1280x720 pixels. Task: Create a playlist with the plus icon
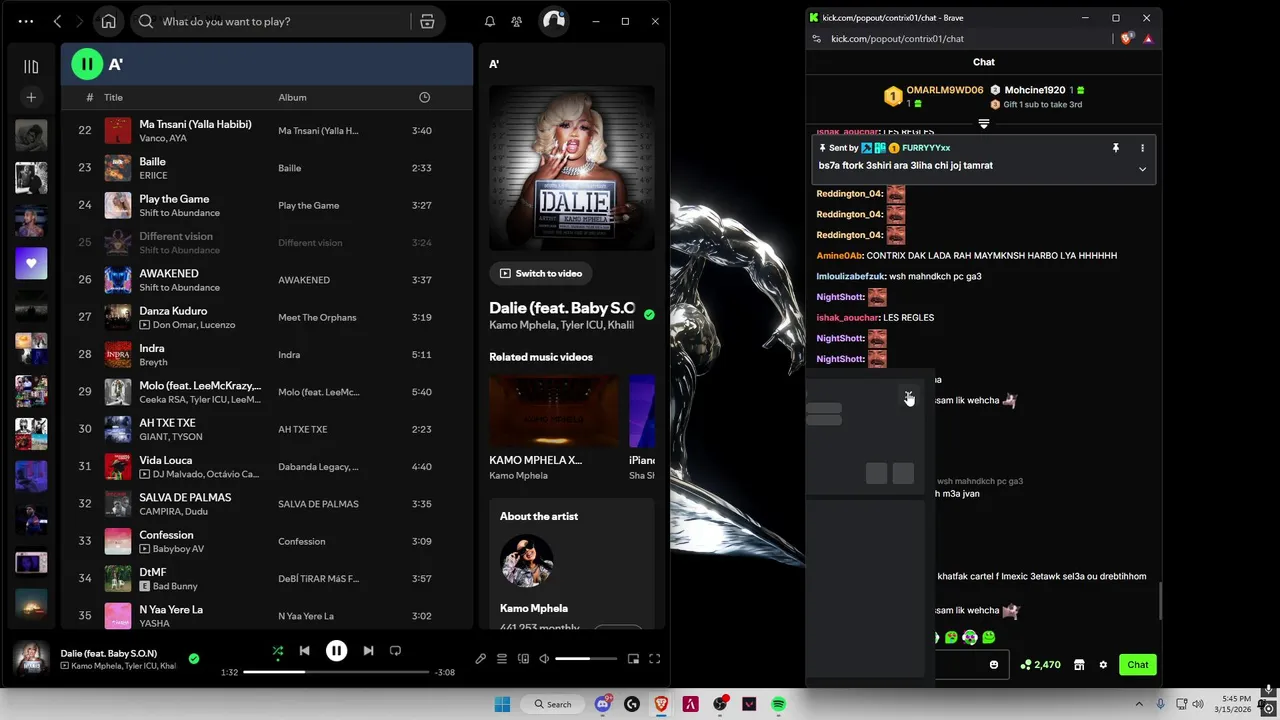31,97
